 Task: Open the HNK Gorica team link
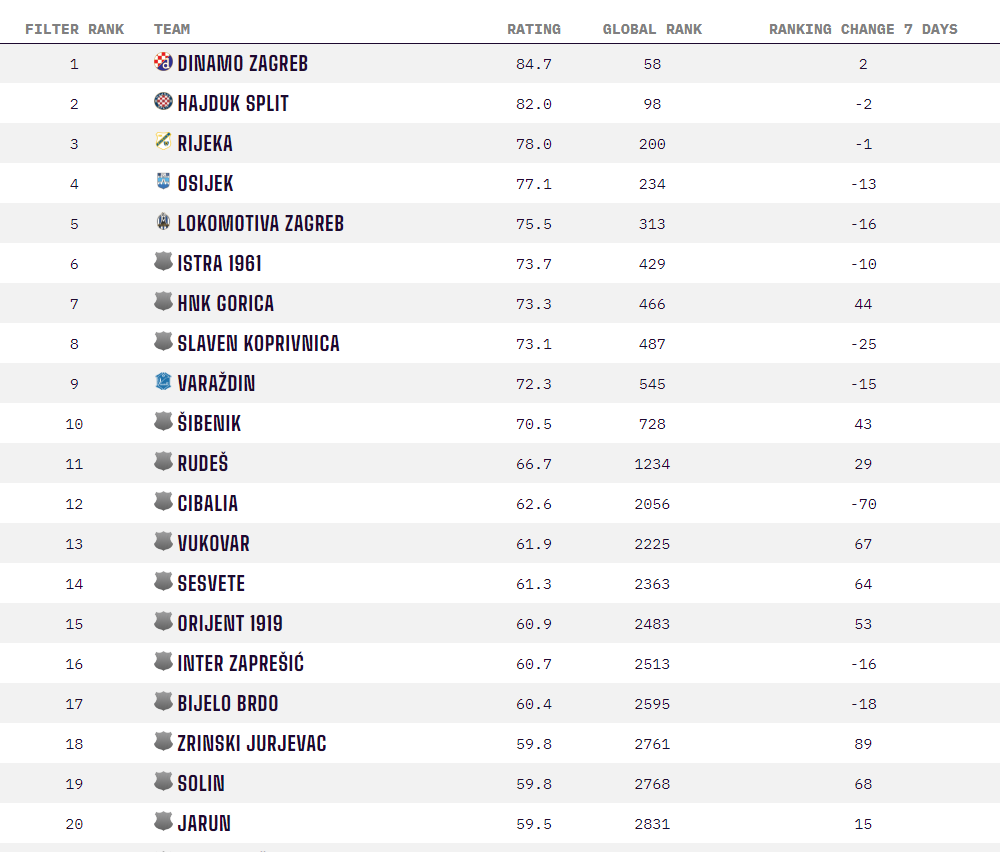pos(225,304)
